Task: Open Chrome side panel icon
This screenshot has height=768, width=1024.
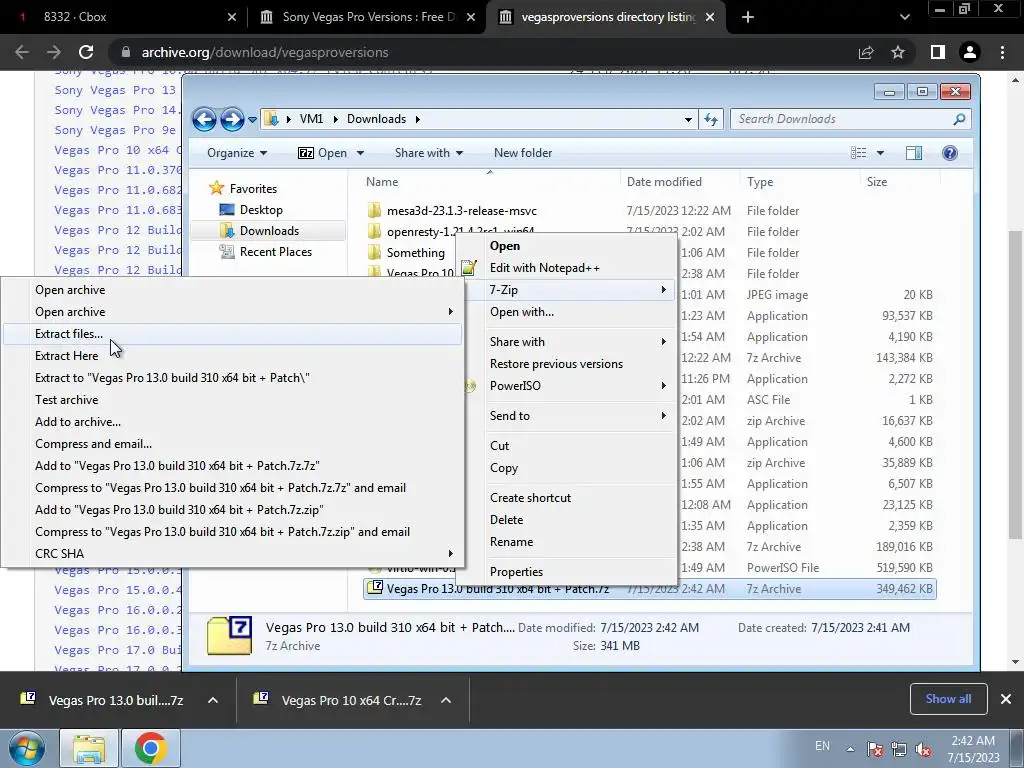Action: 938,52
